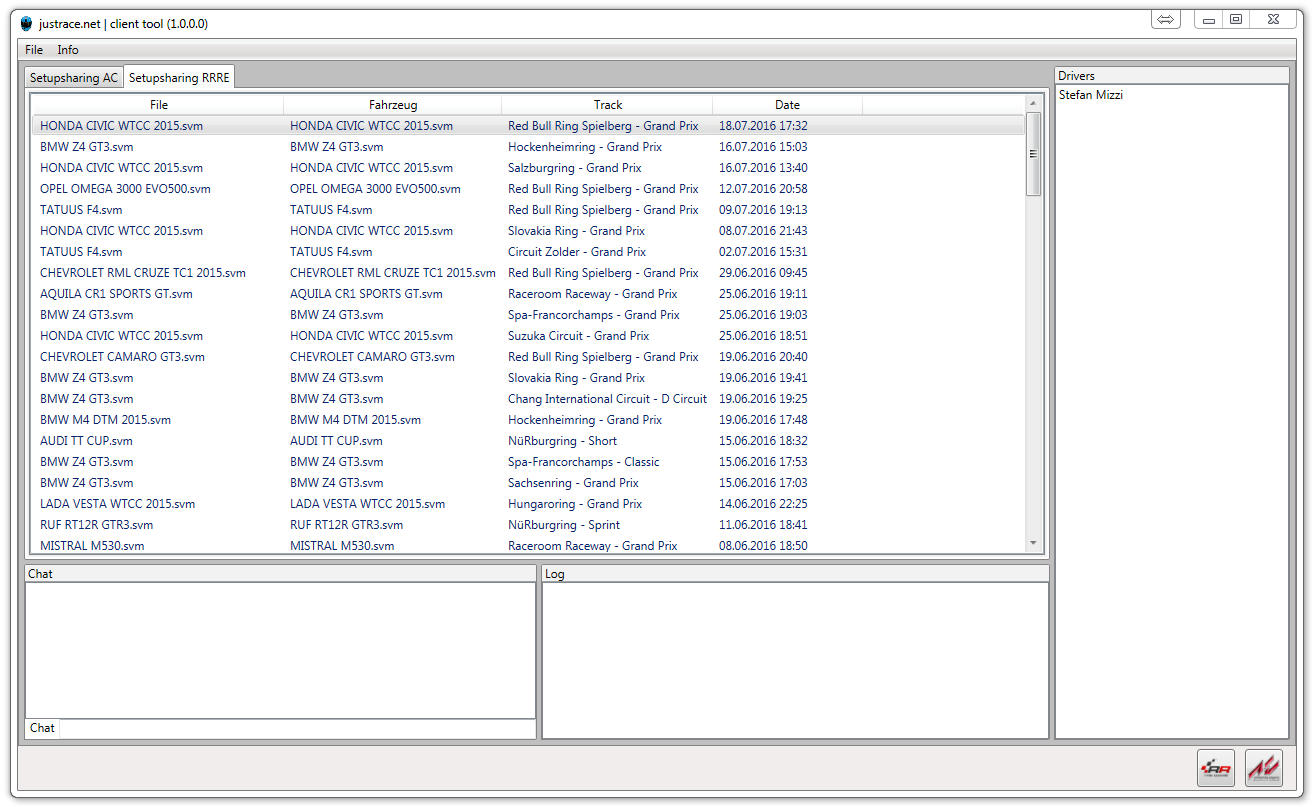1312x807 pixels.
Task: Switch to the Setupsharing AC tab
Action: coord(73,77)
